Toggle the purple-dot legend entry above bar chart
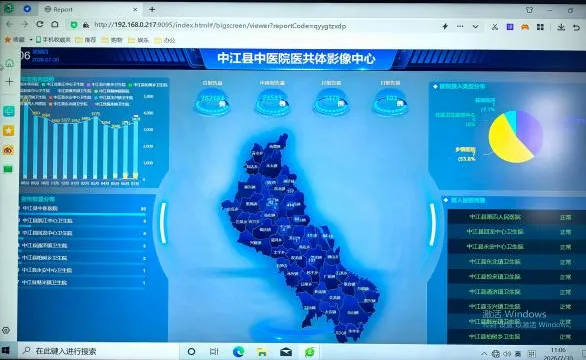This screenshot has height=360, width=586. pyautogui.click(x=106, y=85)
